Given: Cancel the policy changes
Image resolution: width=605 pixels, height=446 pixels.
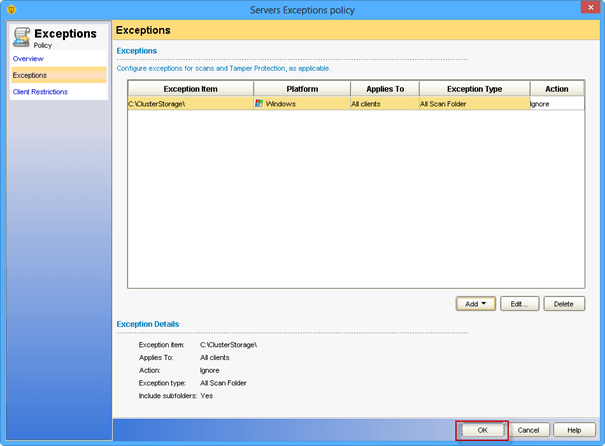Looking at the screenshot, I should pyautogui.click(x=529, y=430).
